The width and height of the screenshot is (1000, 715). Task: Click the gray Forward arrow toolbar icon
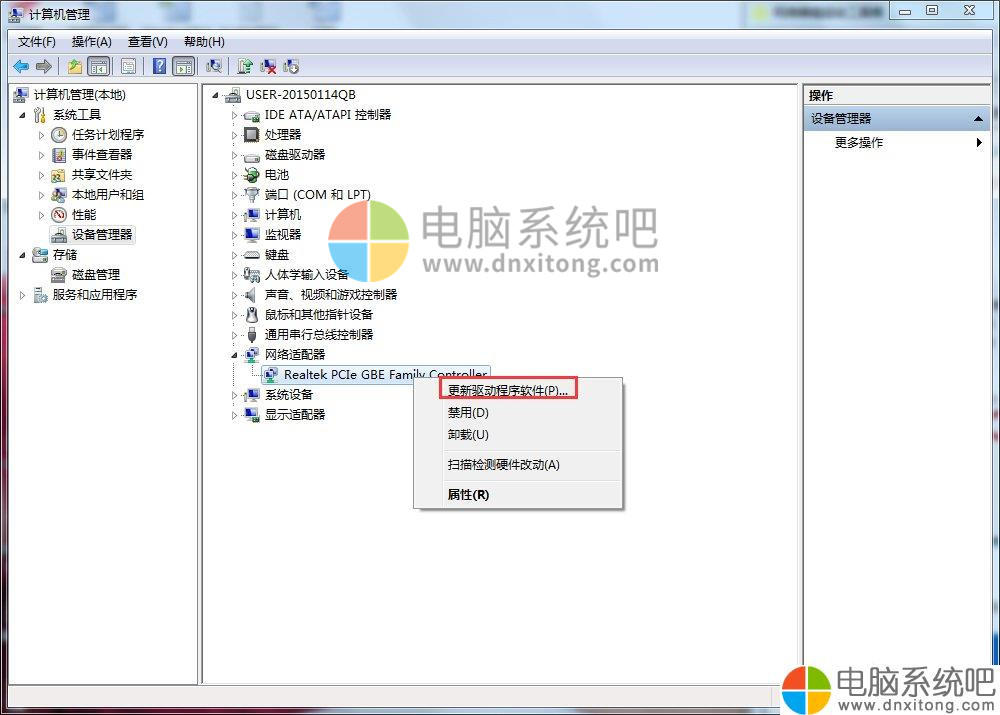[44, 66]
